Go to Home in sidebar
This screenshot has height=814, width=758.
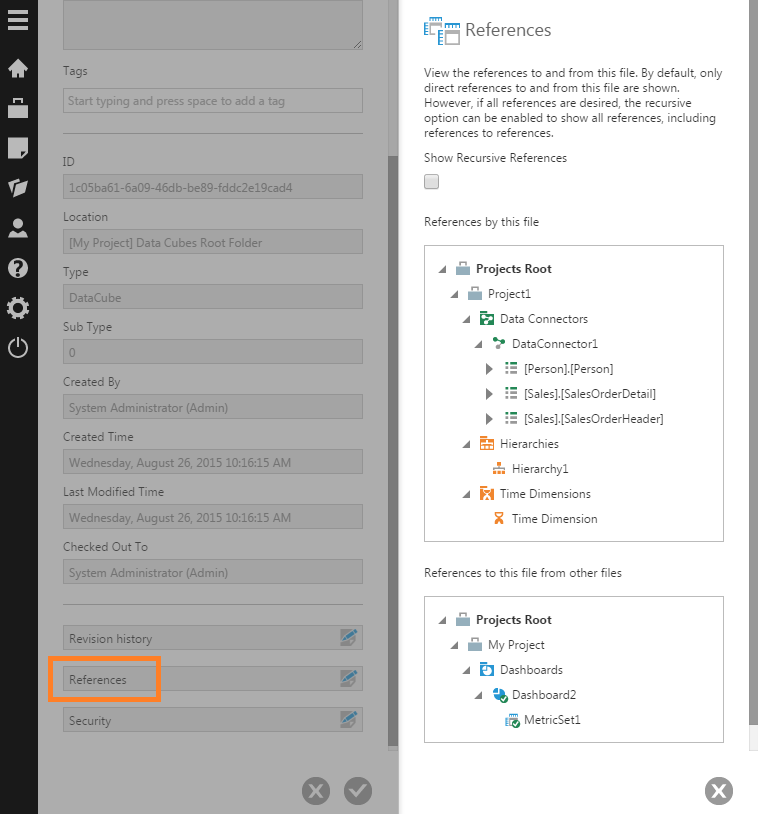(x=18, y=68)
